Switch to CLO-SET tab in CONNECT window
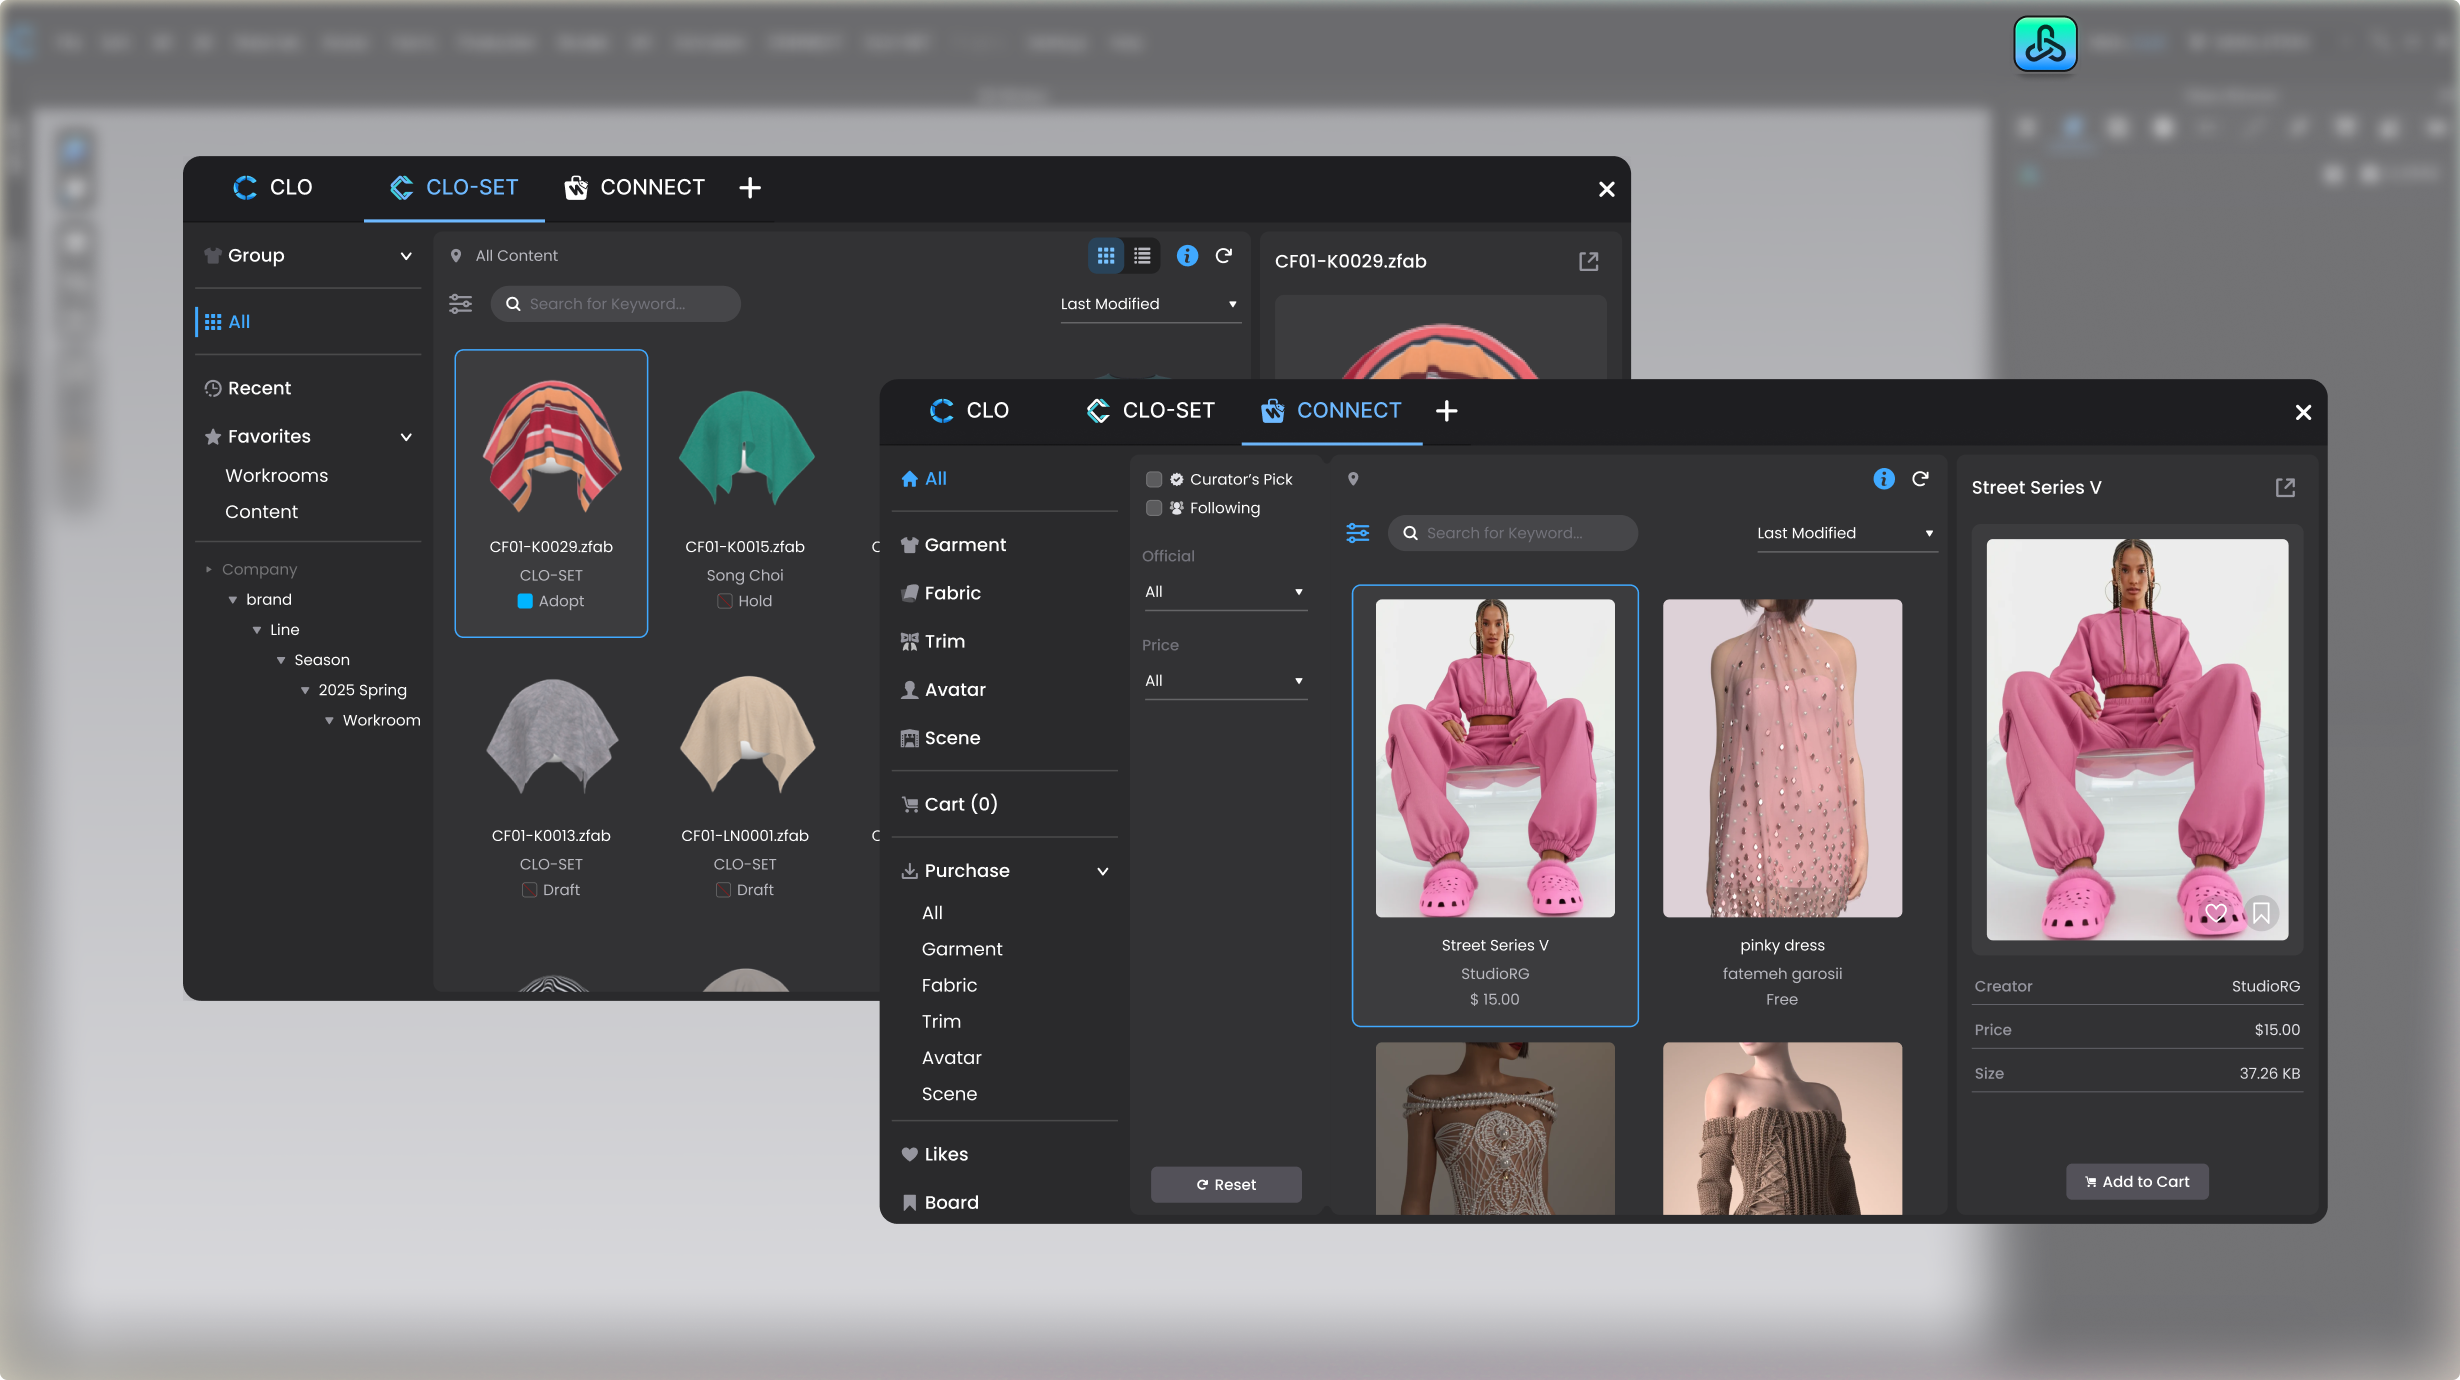The image size is (2460, 1380). click(x=1151, y=411)
